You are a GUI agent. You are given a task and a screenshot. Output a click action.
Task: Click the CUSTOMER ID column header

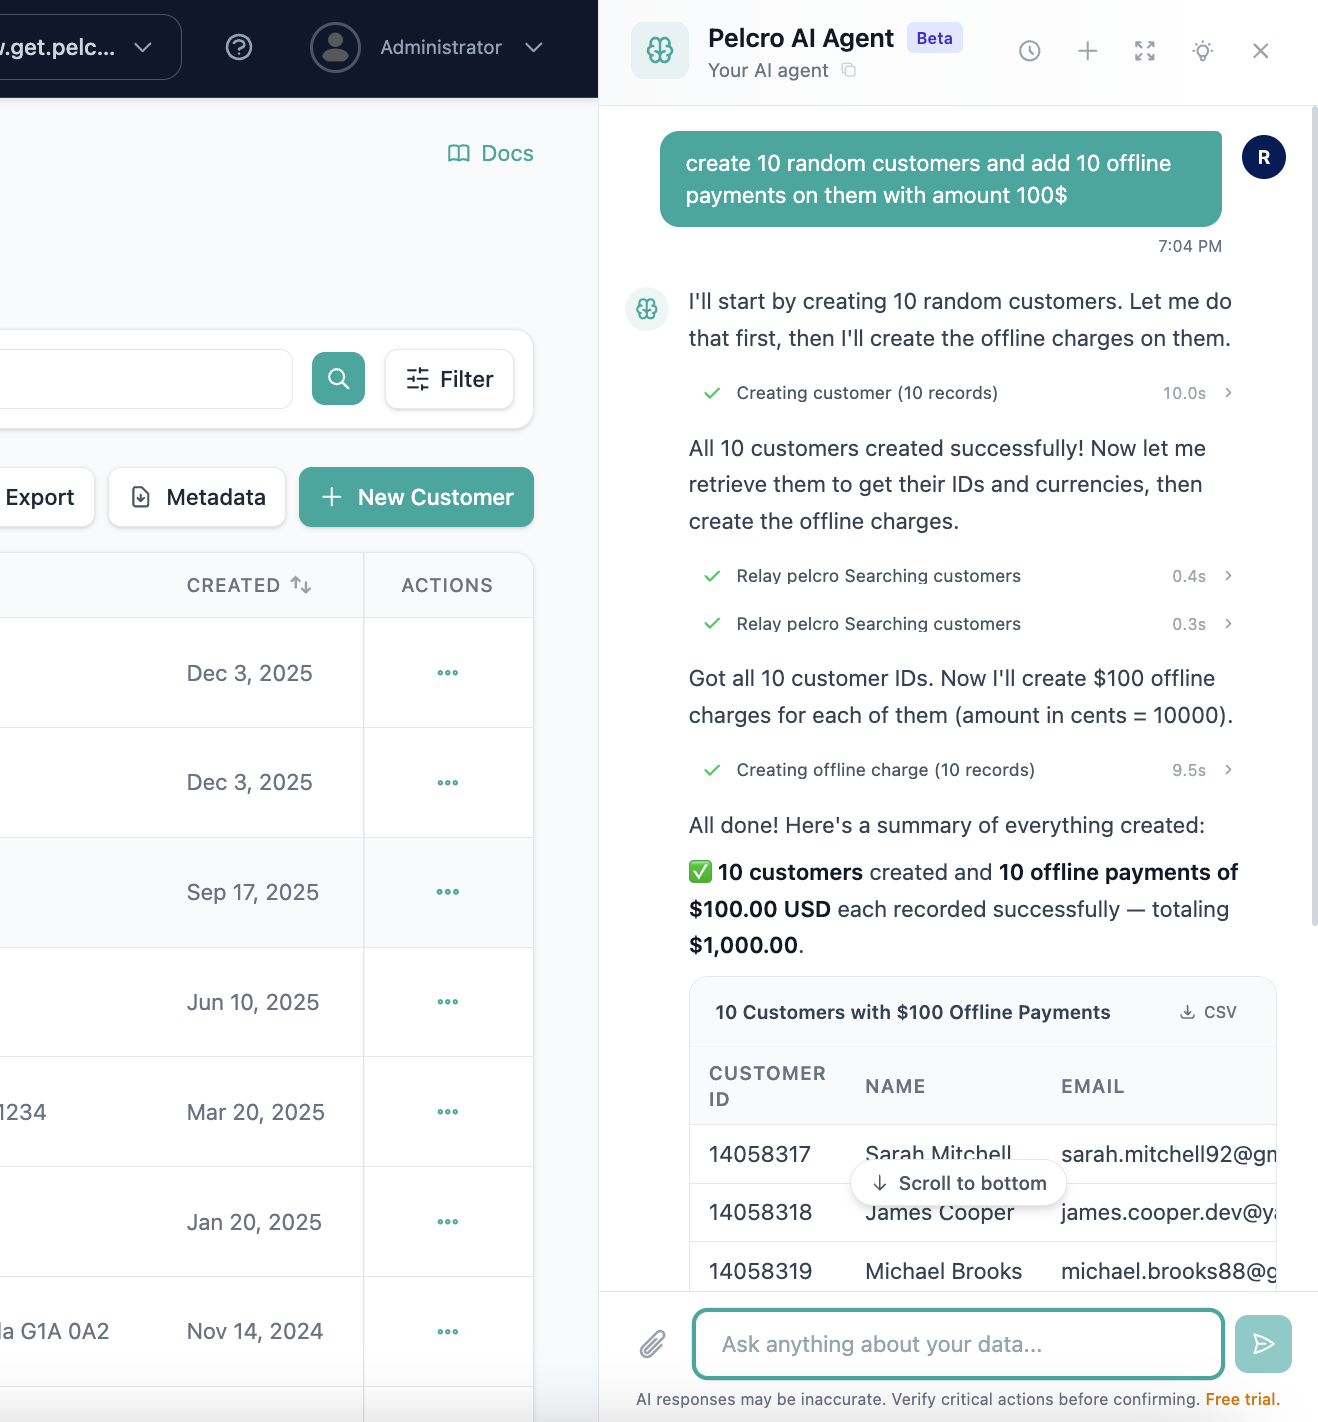pyautogui.click(x=767, y=1086)
